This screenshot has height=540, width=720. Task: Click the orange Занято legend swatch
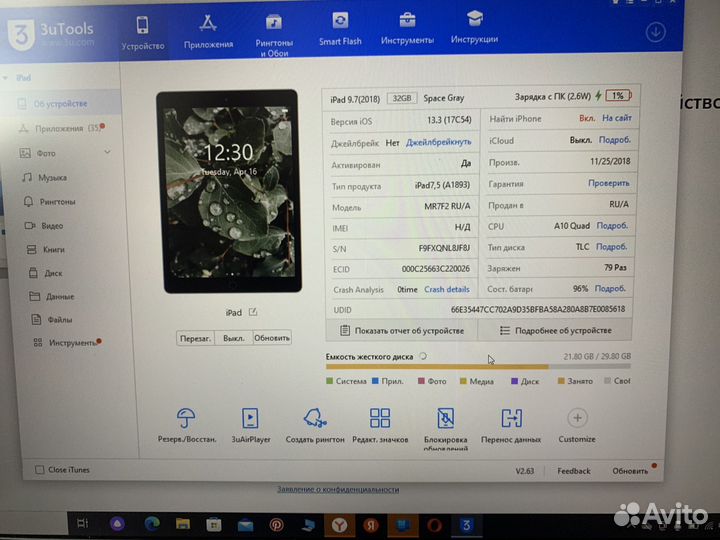click(x=561, y=381)
